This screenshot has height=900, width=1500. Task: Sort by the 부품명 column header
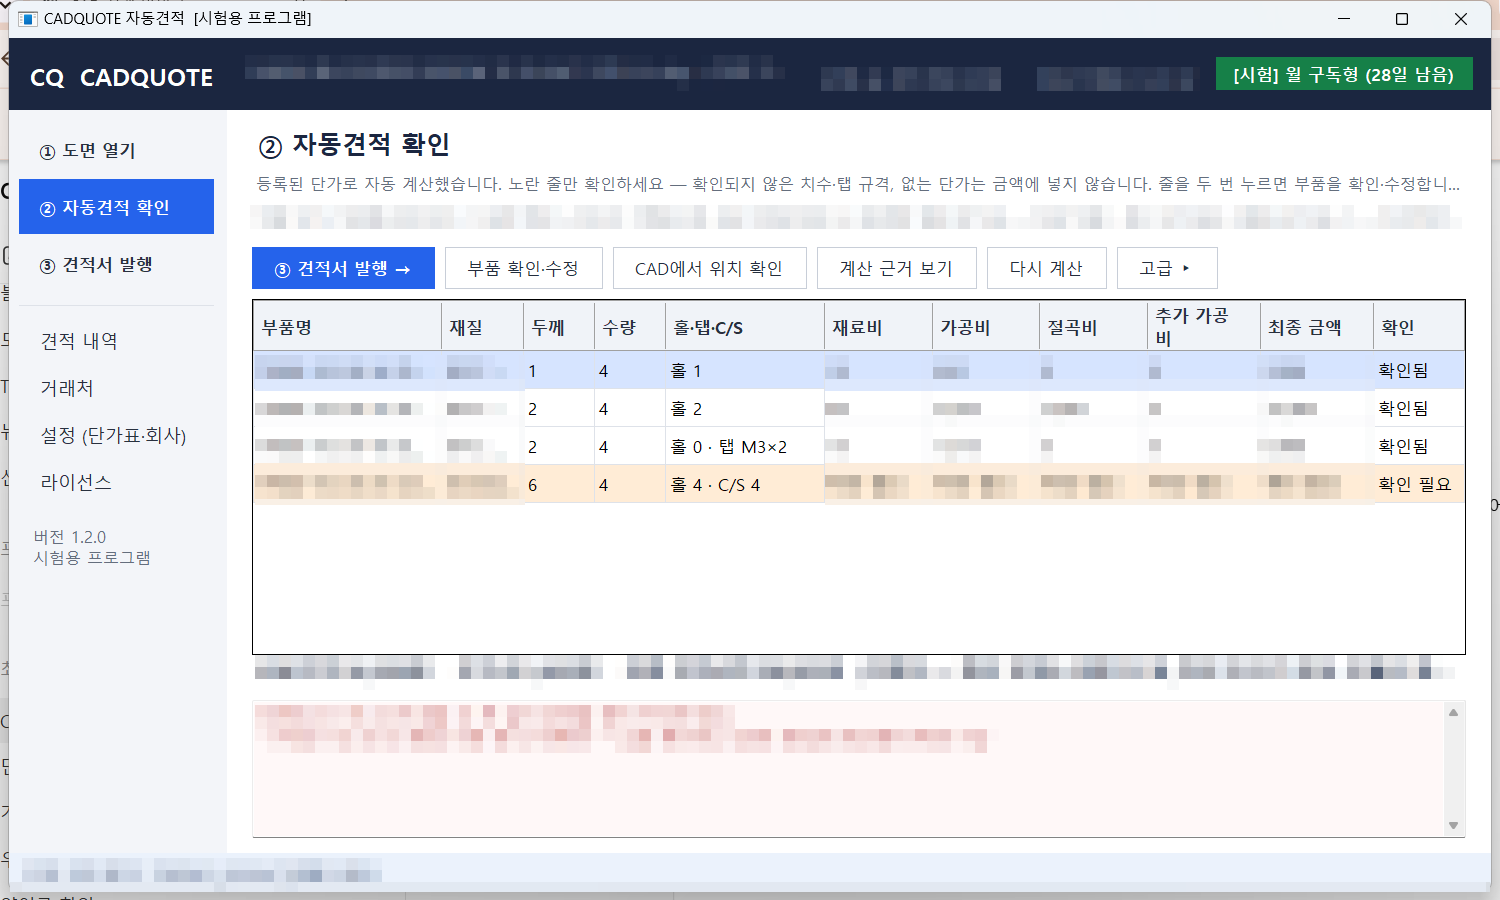[347, 327]
